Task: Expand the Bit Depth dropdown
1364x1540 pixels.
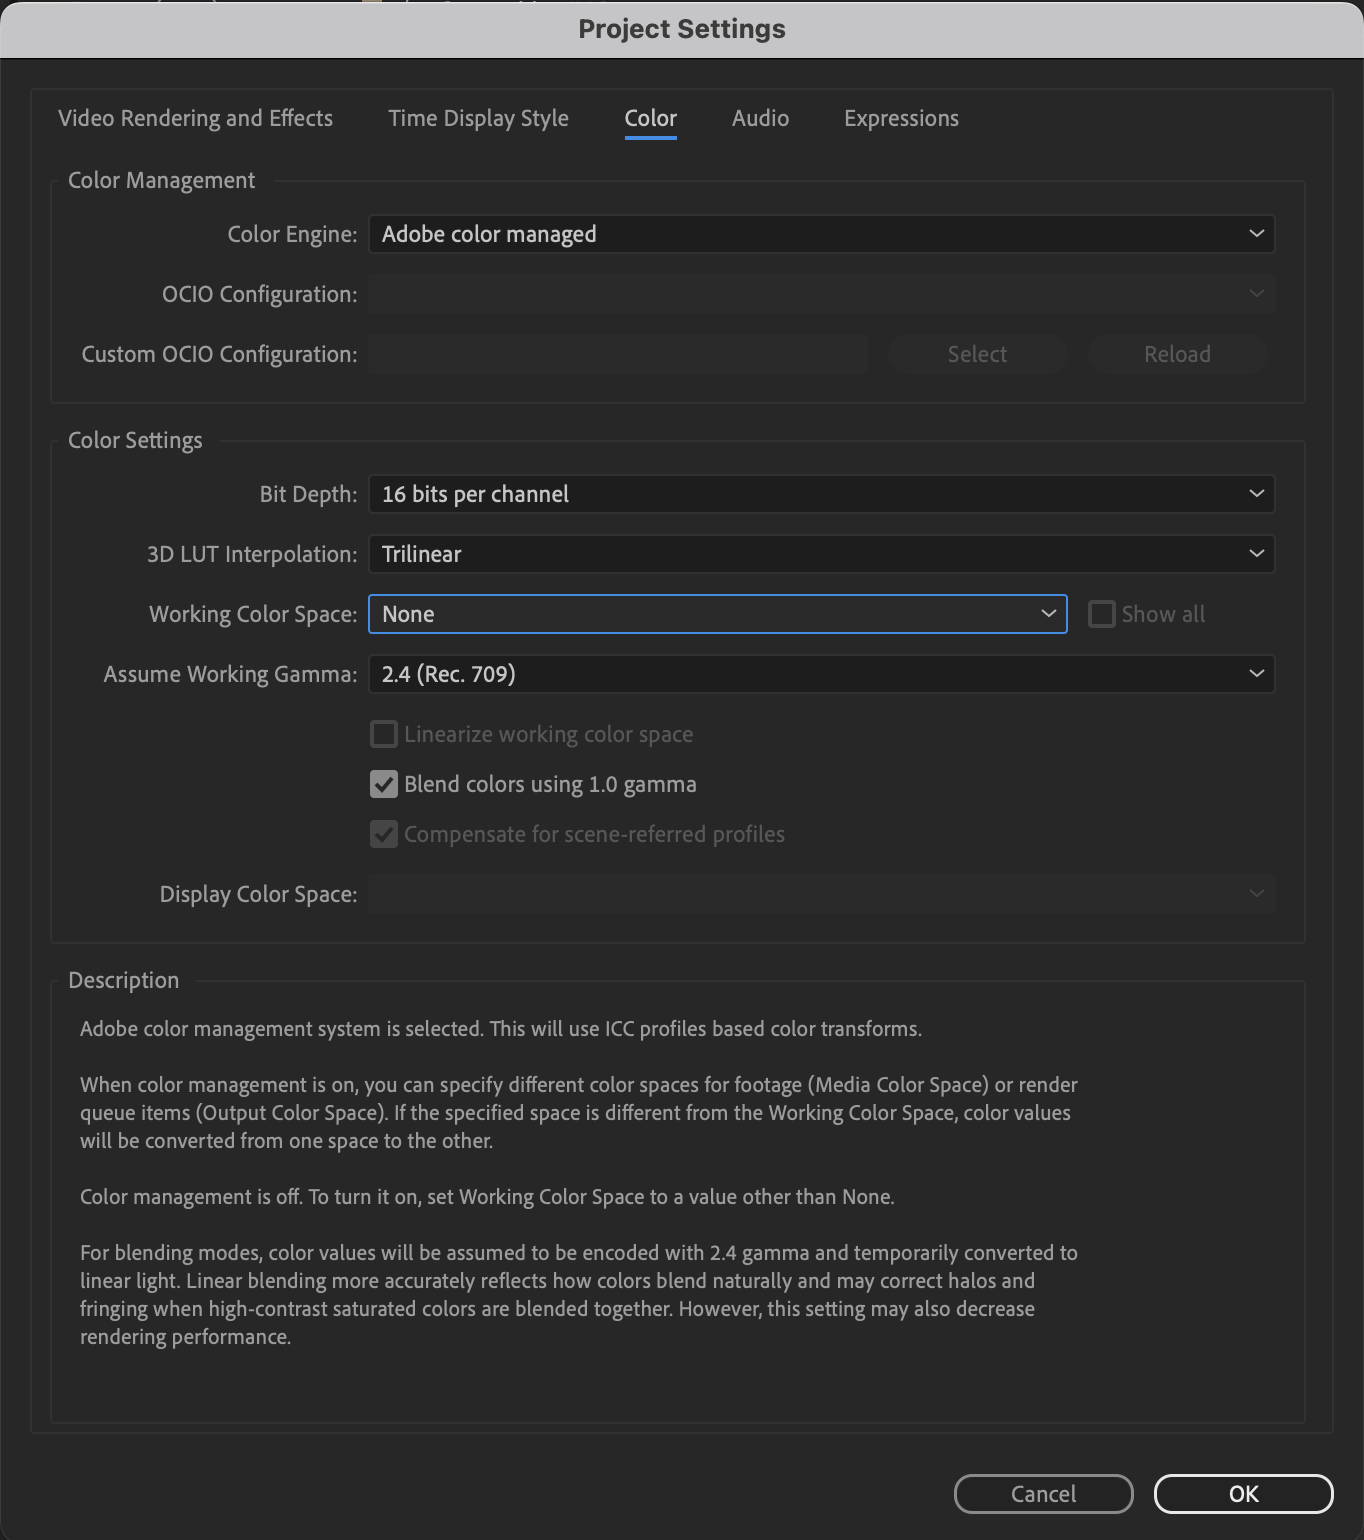Action: point(820,493)
